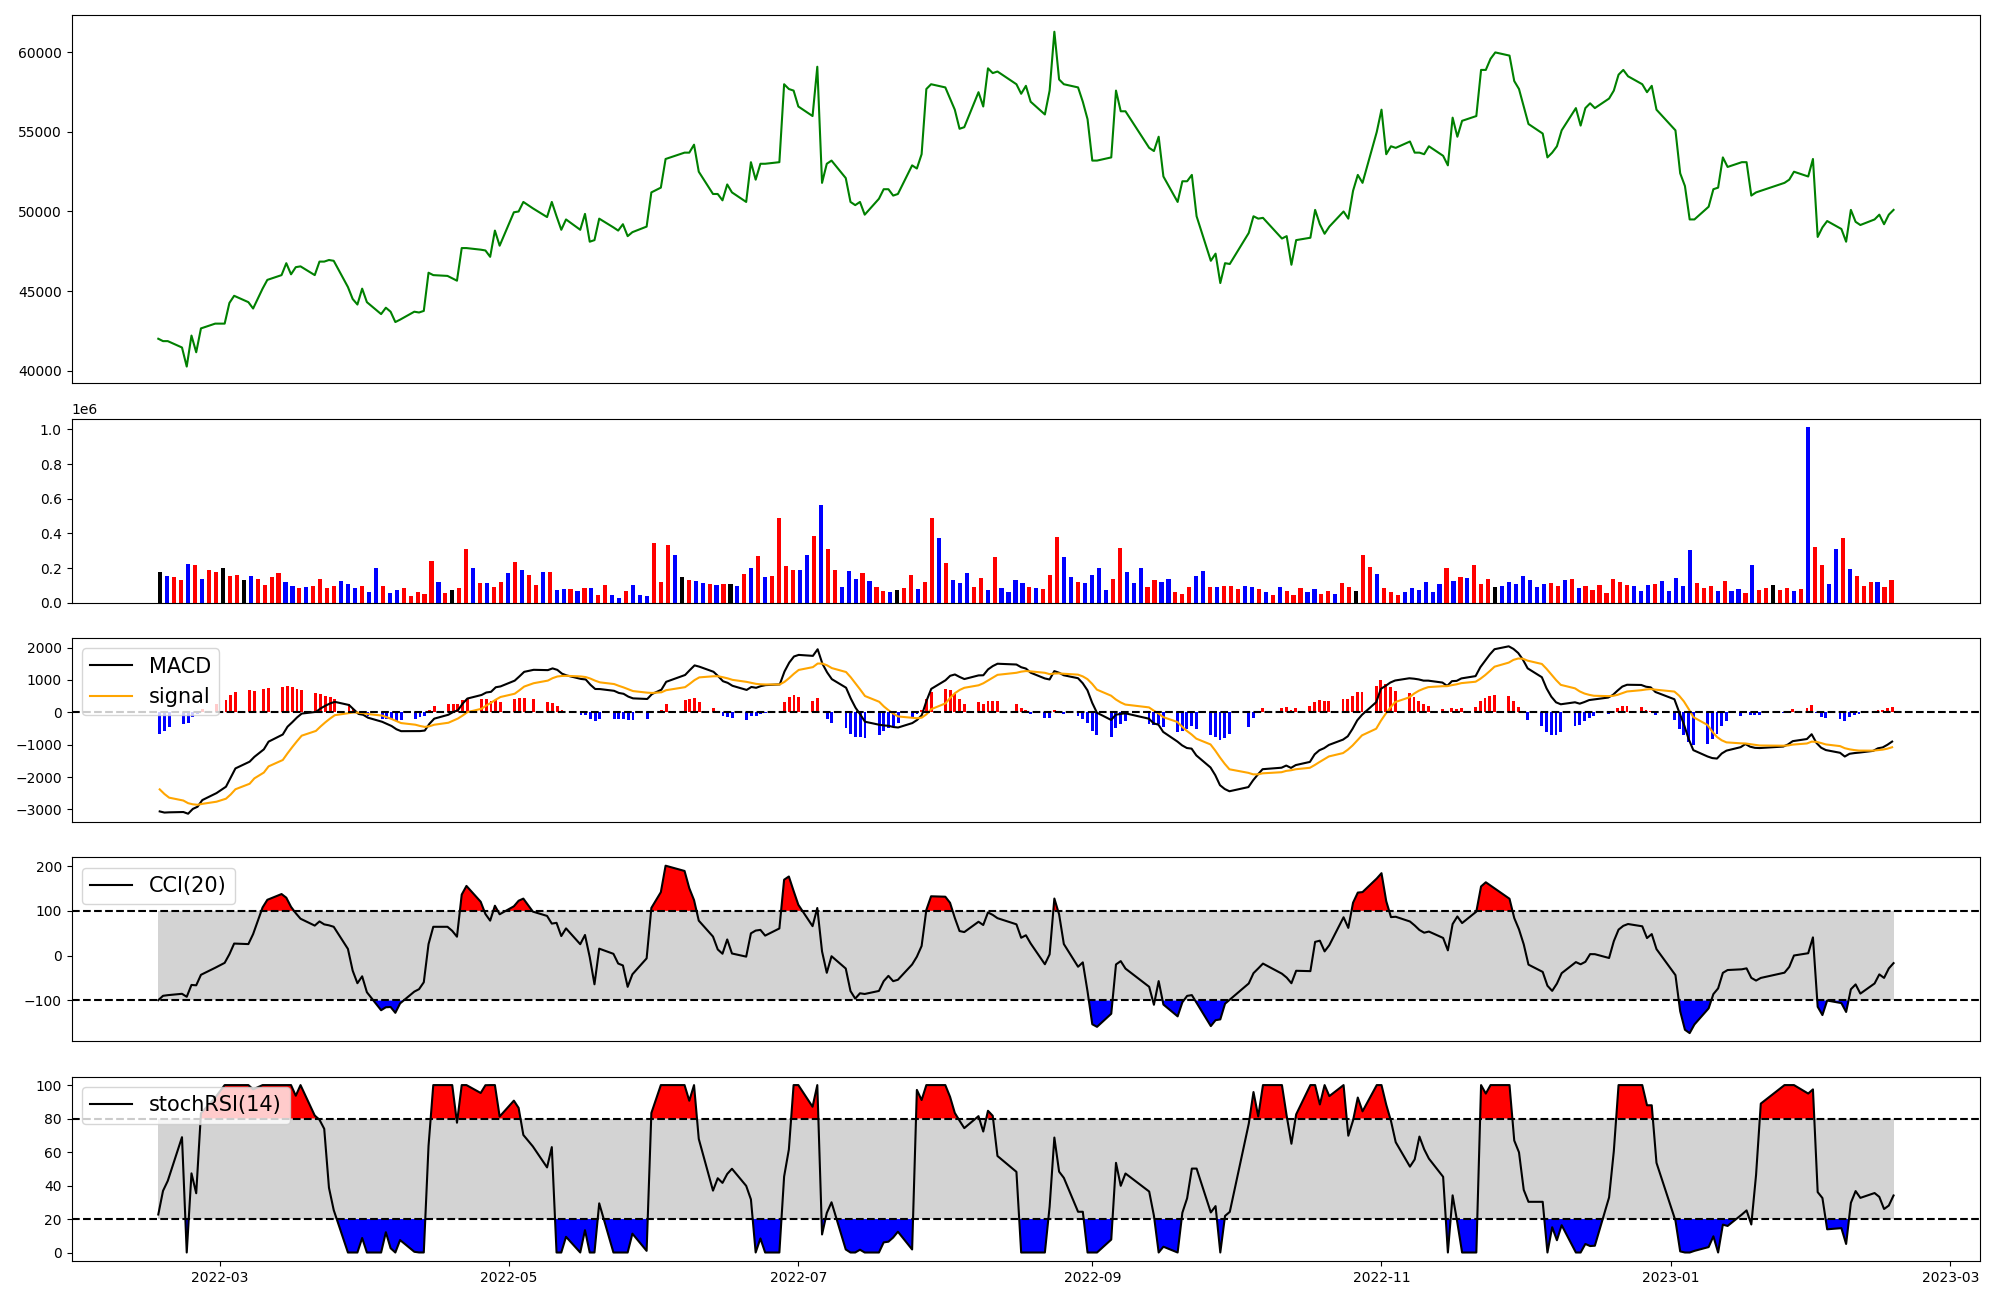Click the stochRSI(14) legend label
The height and width of the screenshot is (1300, 2000).
214,1104
